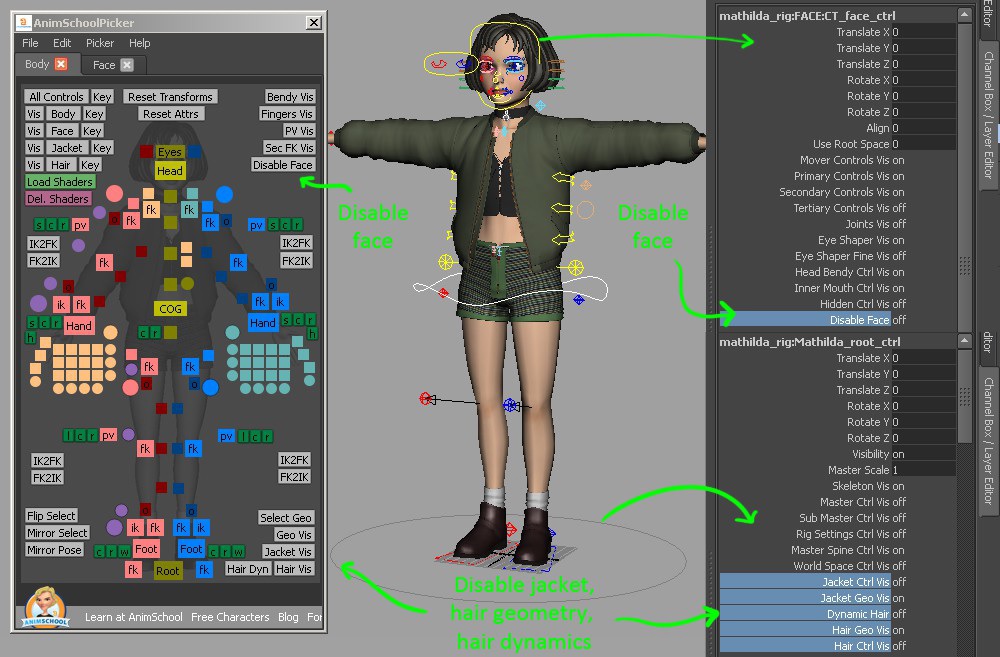Select the Dynamic Hair attribute

805,614
